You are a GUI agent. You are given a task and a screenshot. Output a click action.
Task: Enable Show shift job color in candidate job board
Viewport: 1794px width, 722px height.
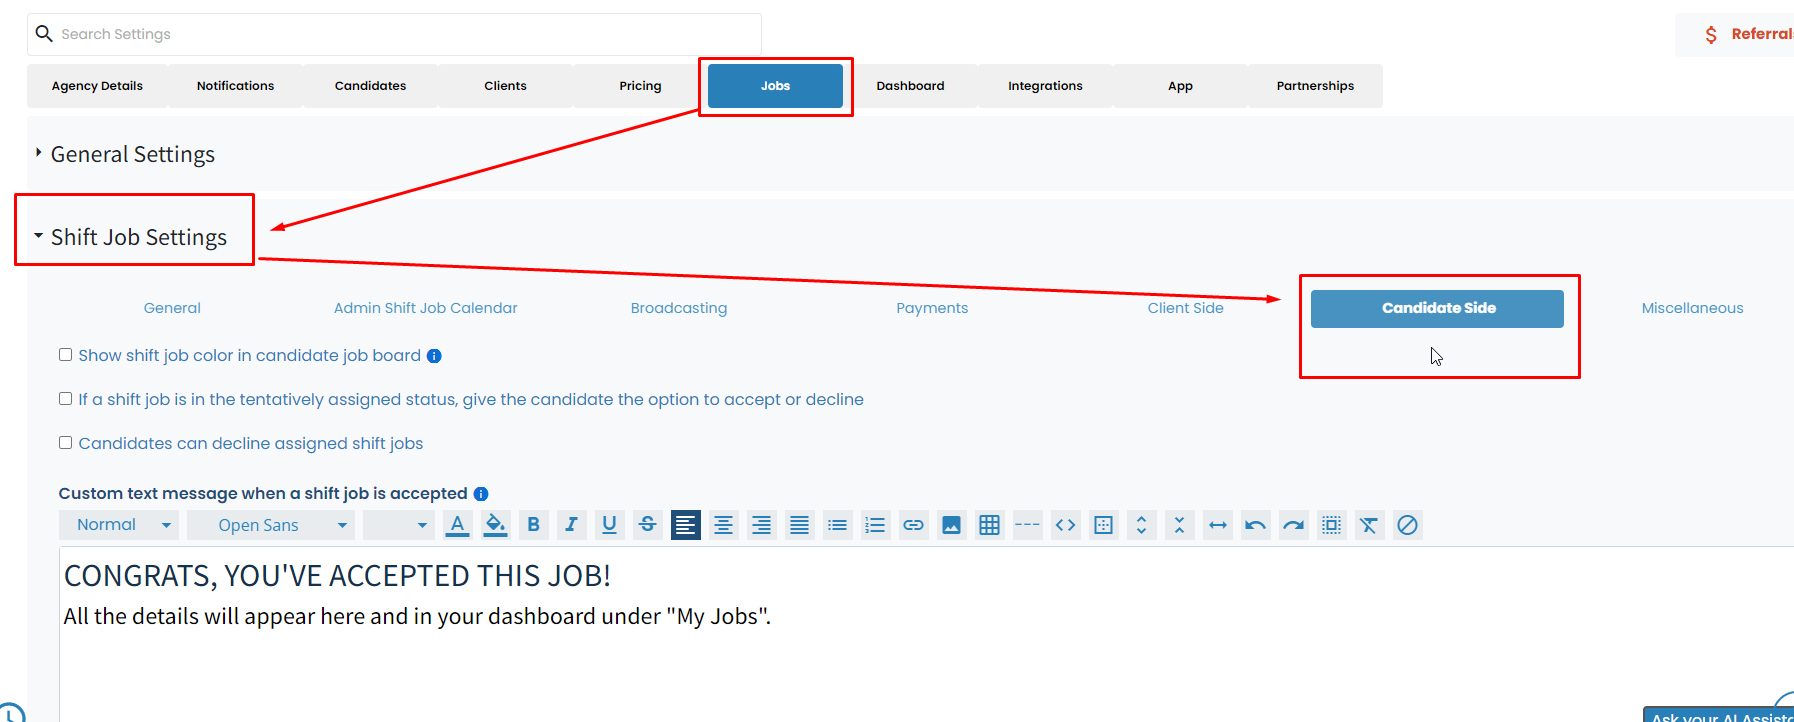[65, 355]
